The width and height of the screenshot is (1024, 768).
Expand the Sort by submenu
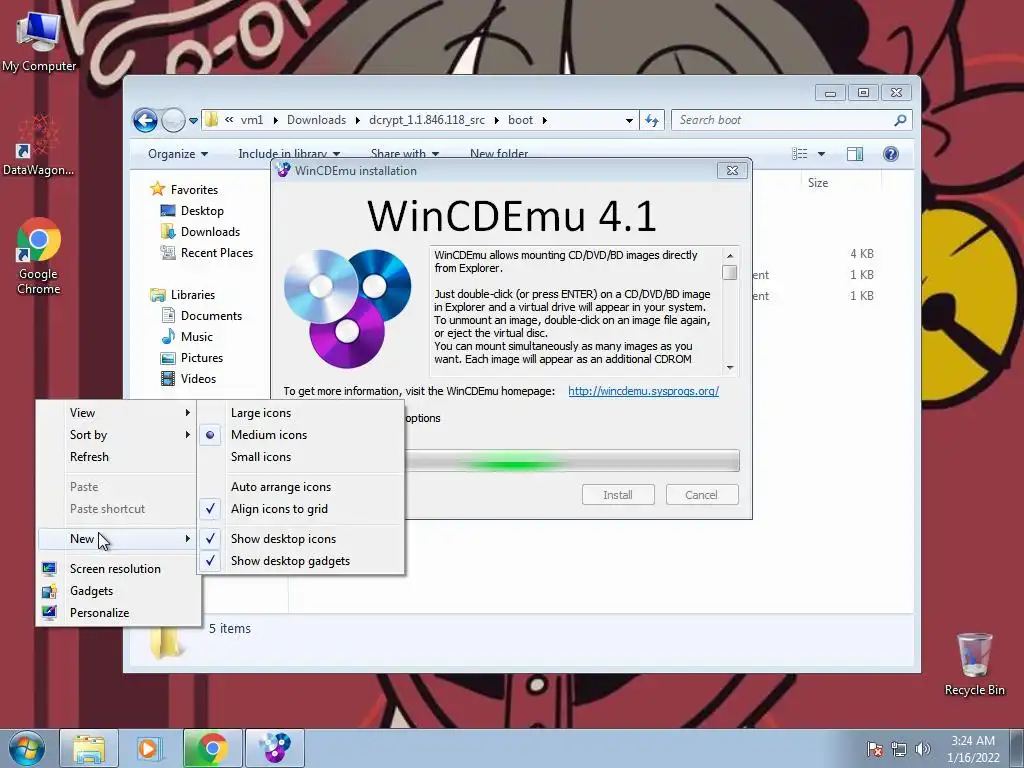[x=118, y=435]
